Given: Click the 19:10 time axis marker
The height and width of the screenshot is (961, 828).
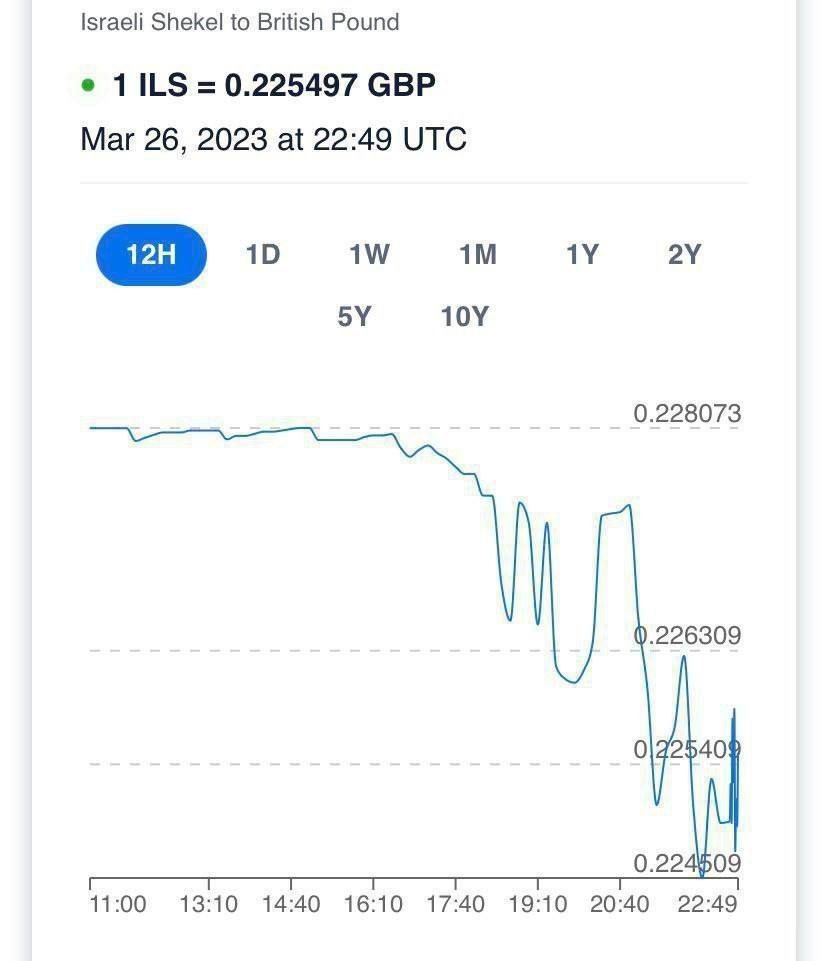Looking at the screenshot, I should (538, 905).
